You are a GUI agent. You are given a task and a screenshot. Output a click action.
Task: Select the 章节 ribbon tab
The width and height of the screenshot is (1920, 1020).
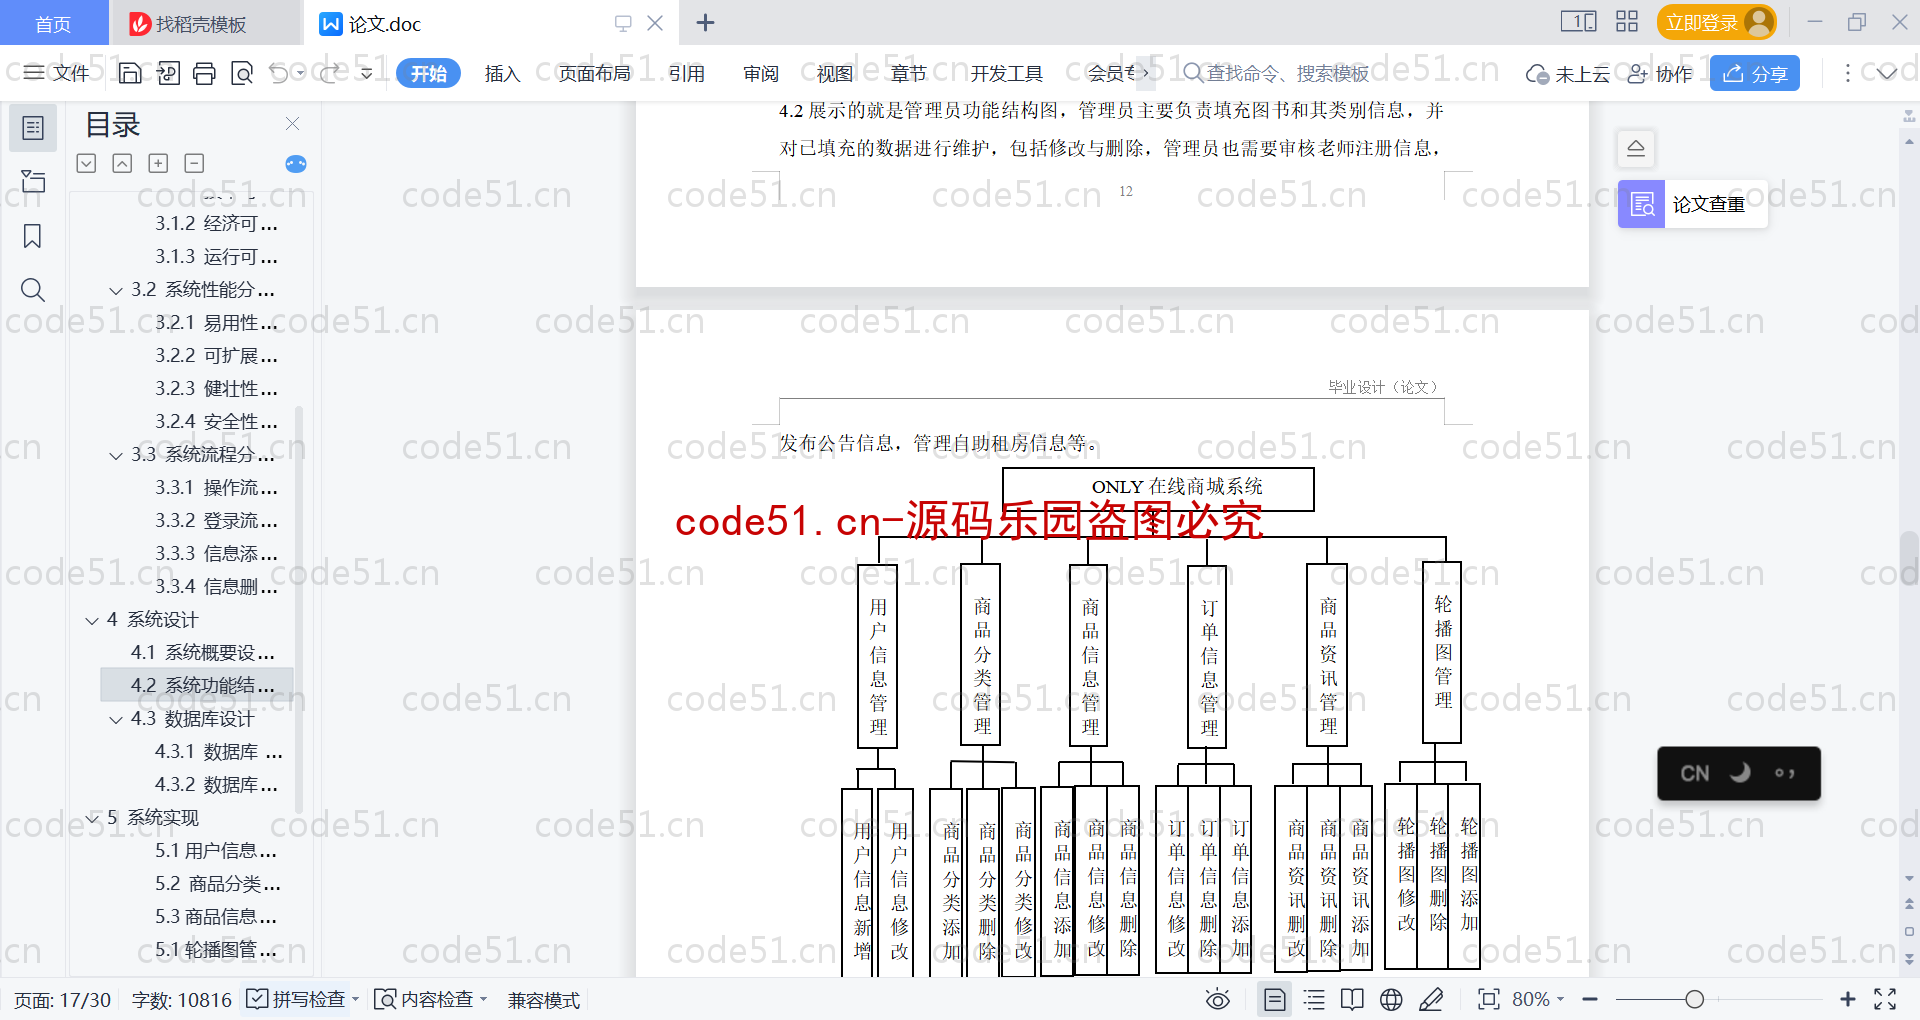(909, 73)
